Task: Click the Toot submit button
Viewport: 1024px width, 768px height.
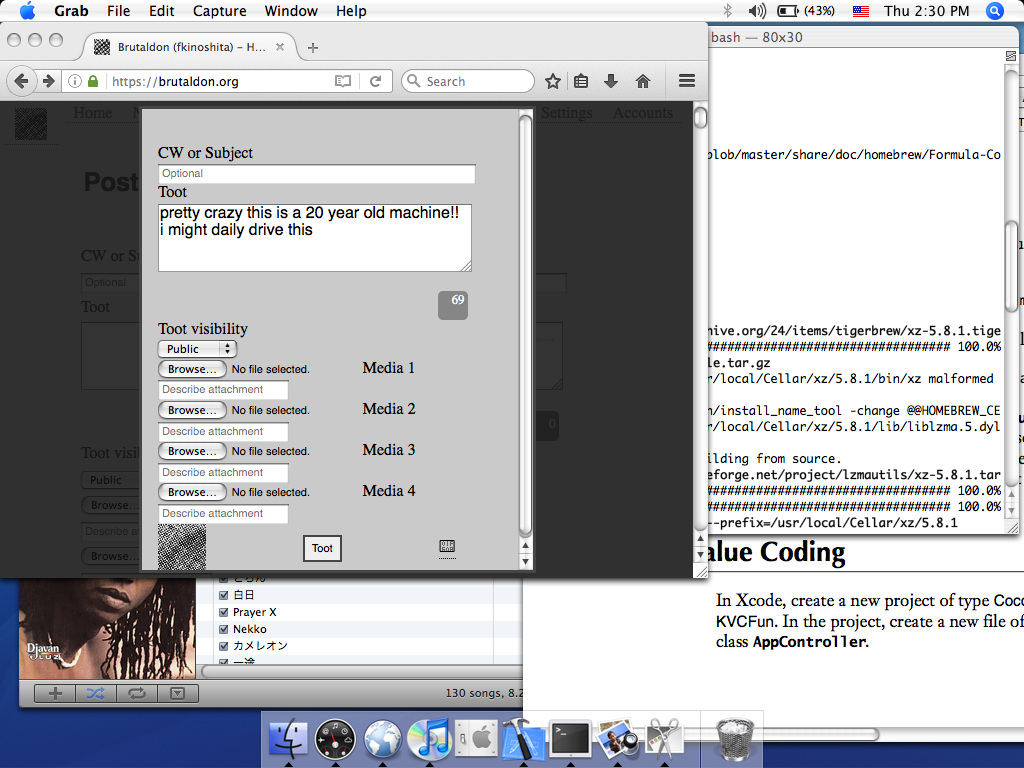Action: tap(322, 548)
